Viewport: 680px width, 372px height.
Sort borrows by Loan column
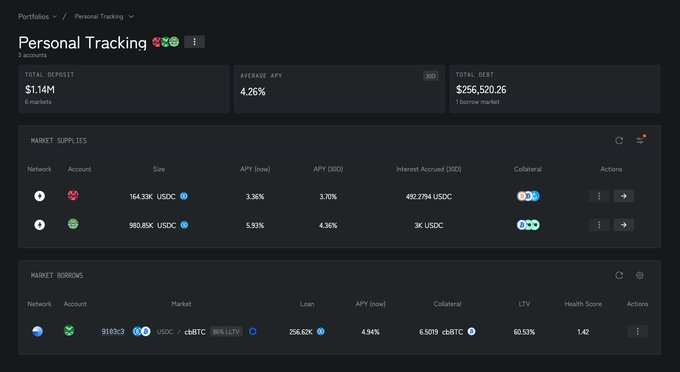coord(307,304)
